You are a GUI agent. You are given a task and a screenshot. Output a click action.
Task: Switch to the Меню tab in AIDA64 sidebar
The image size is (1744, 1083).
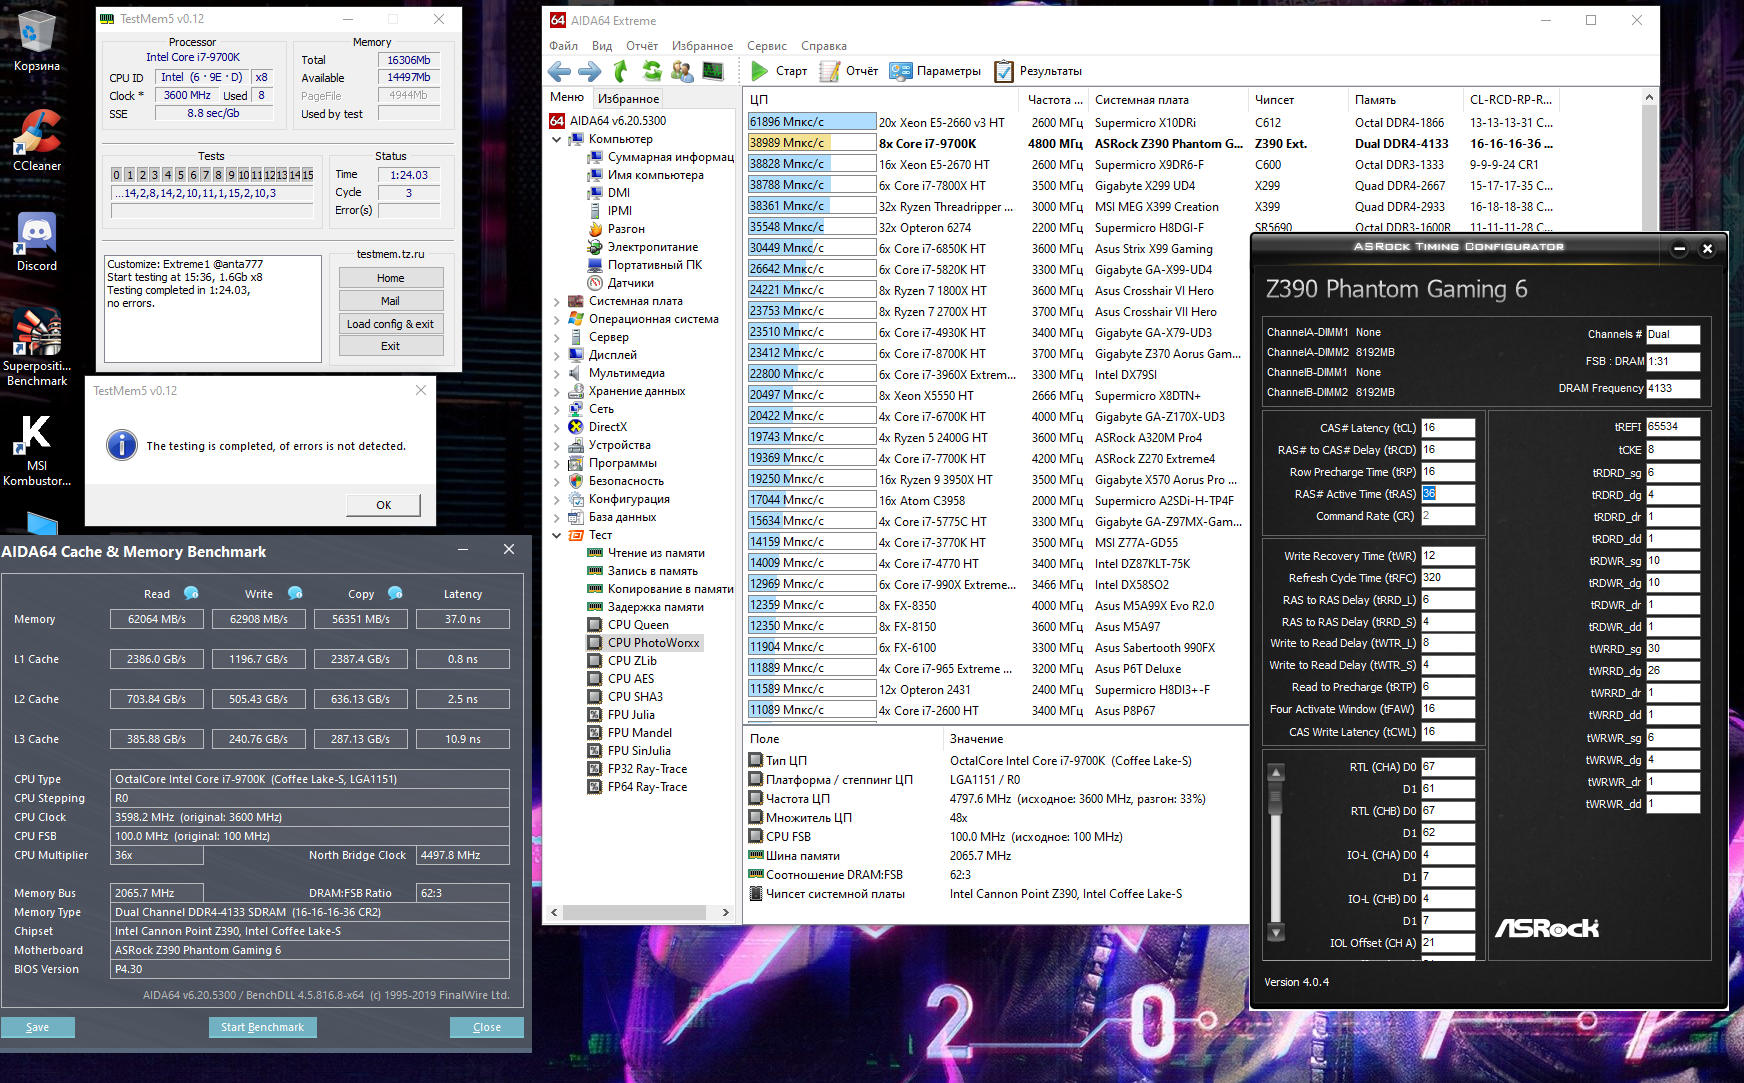pyautogui.click(x=567, y=97)
